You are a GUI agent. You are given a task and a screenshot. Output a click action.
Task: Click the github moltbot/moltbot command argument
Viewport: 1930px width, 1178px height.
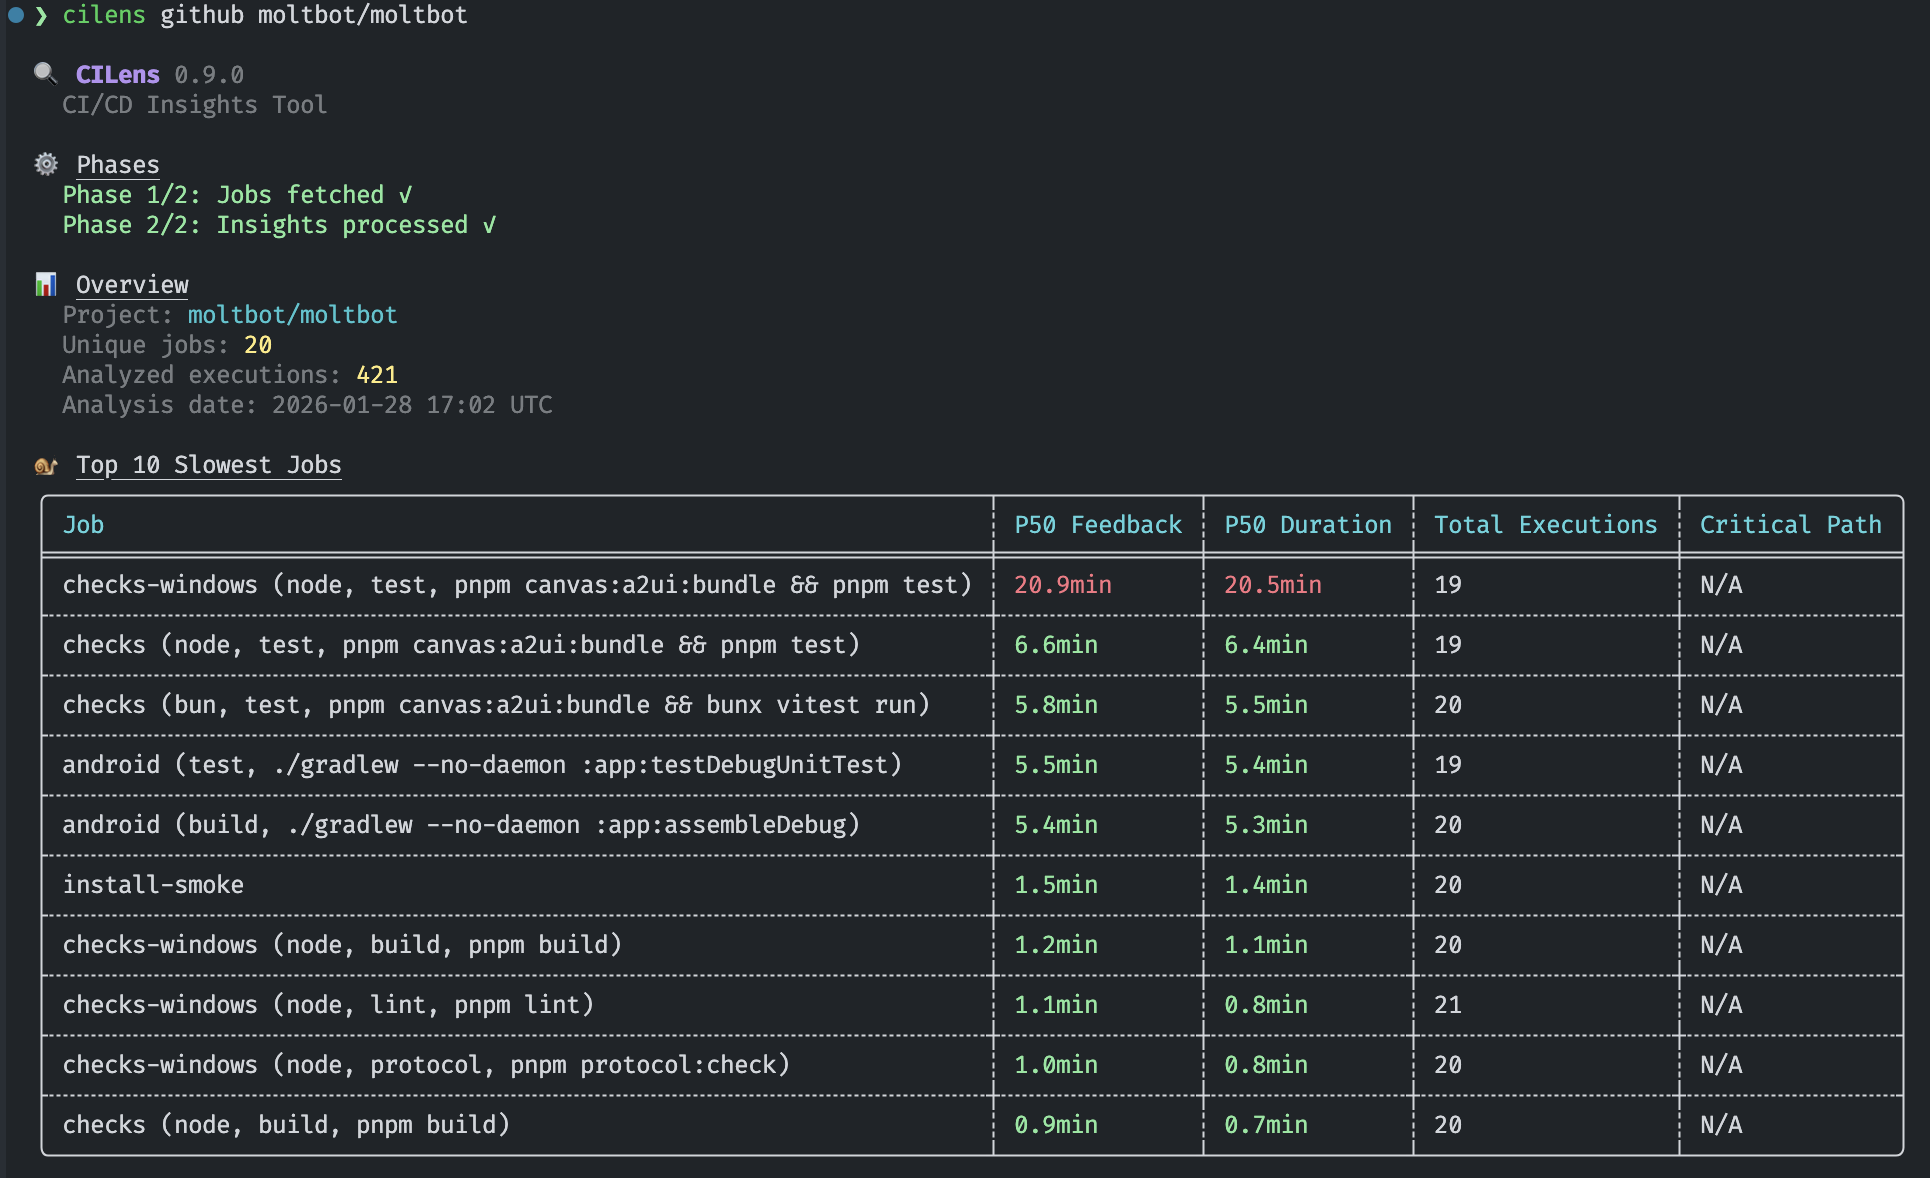pyautogui.click(x=314, y=15)
